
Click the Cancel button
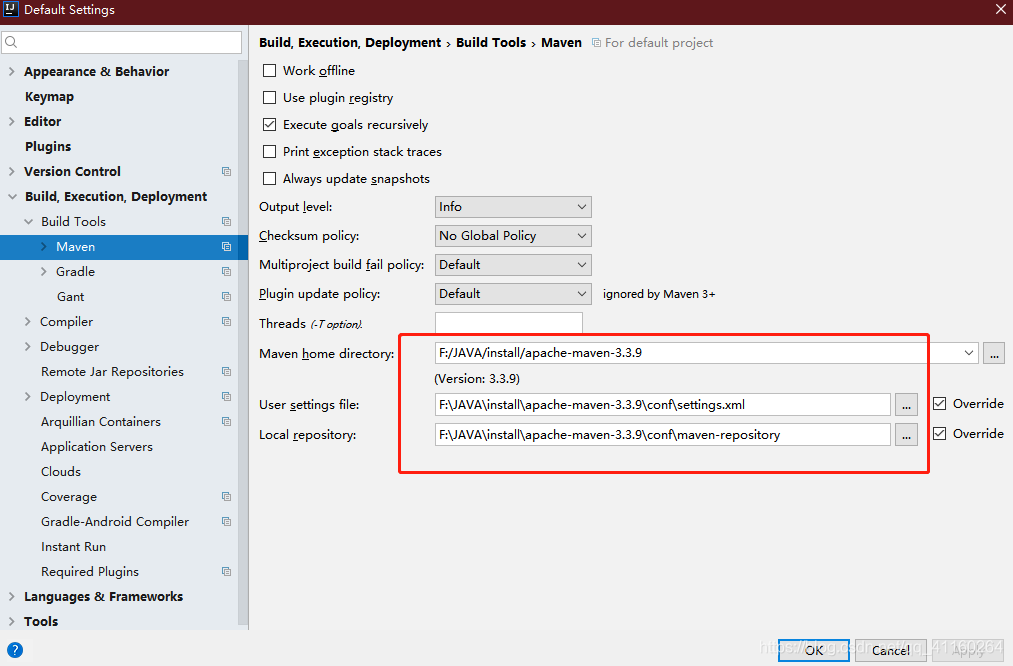890,650
